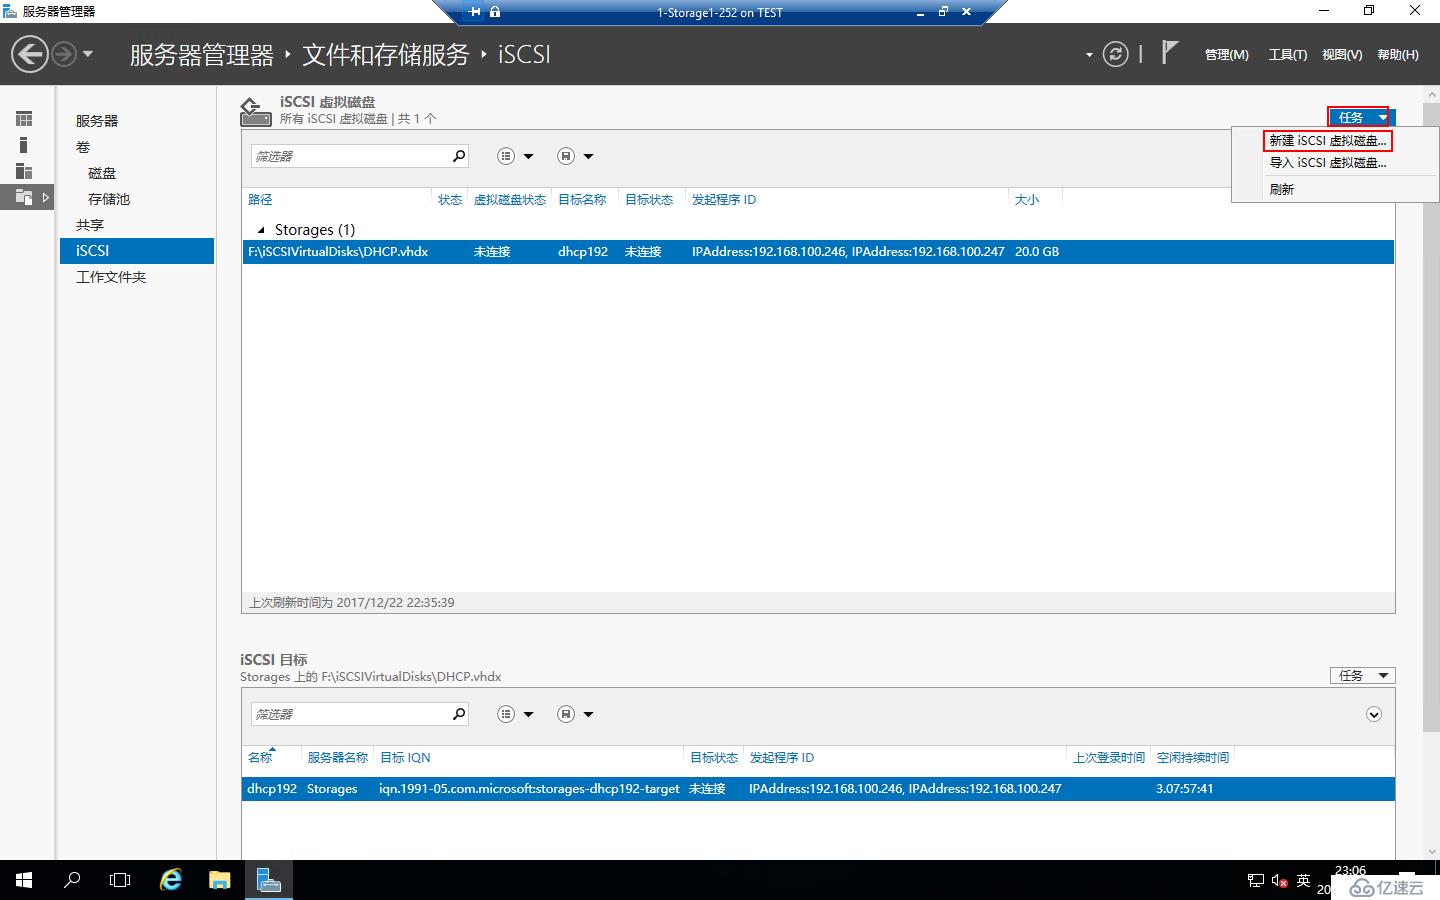Select 存储池 in the navigation pane

[109, 199]
